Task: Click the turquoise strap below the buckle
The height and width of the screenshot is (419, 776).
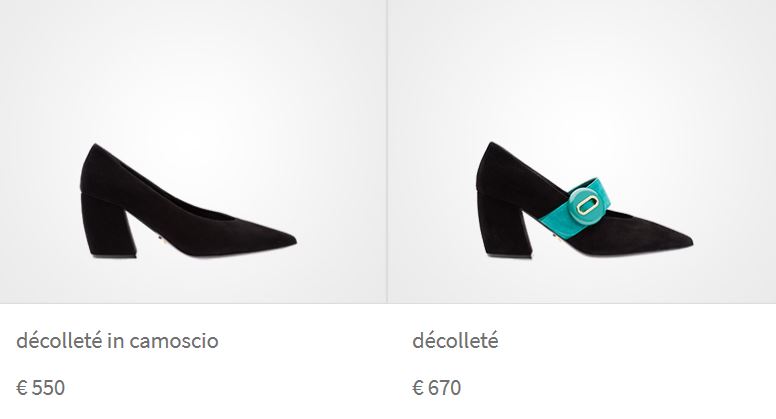Action: (550, 222)
